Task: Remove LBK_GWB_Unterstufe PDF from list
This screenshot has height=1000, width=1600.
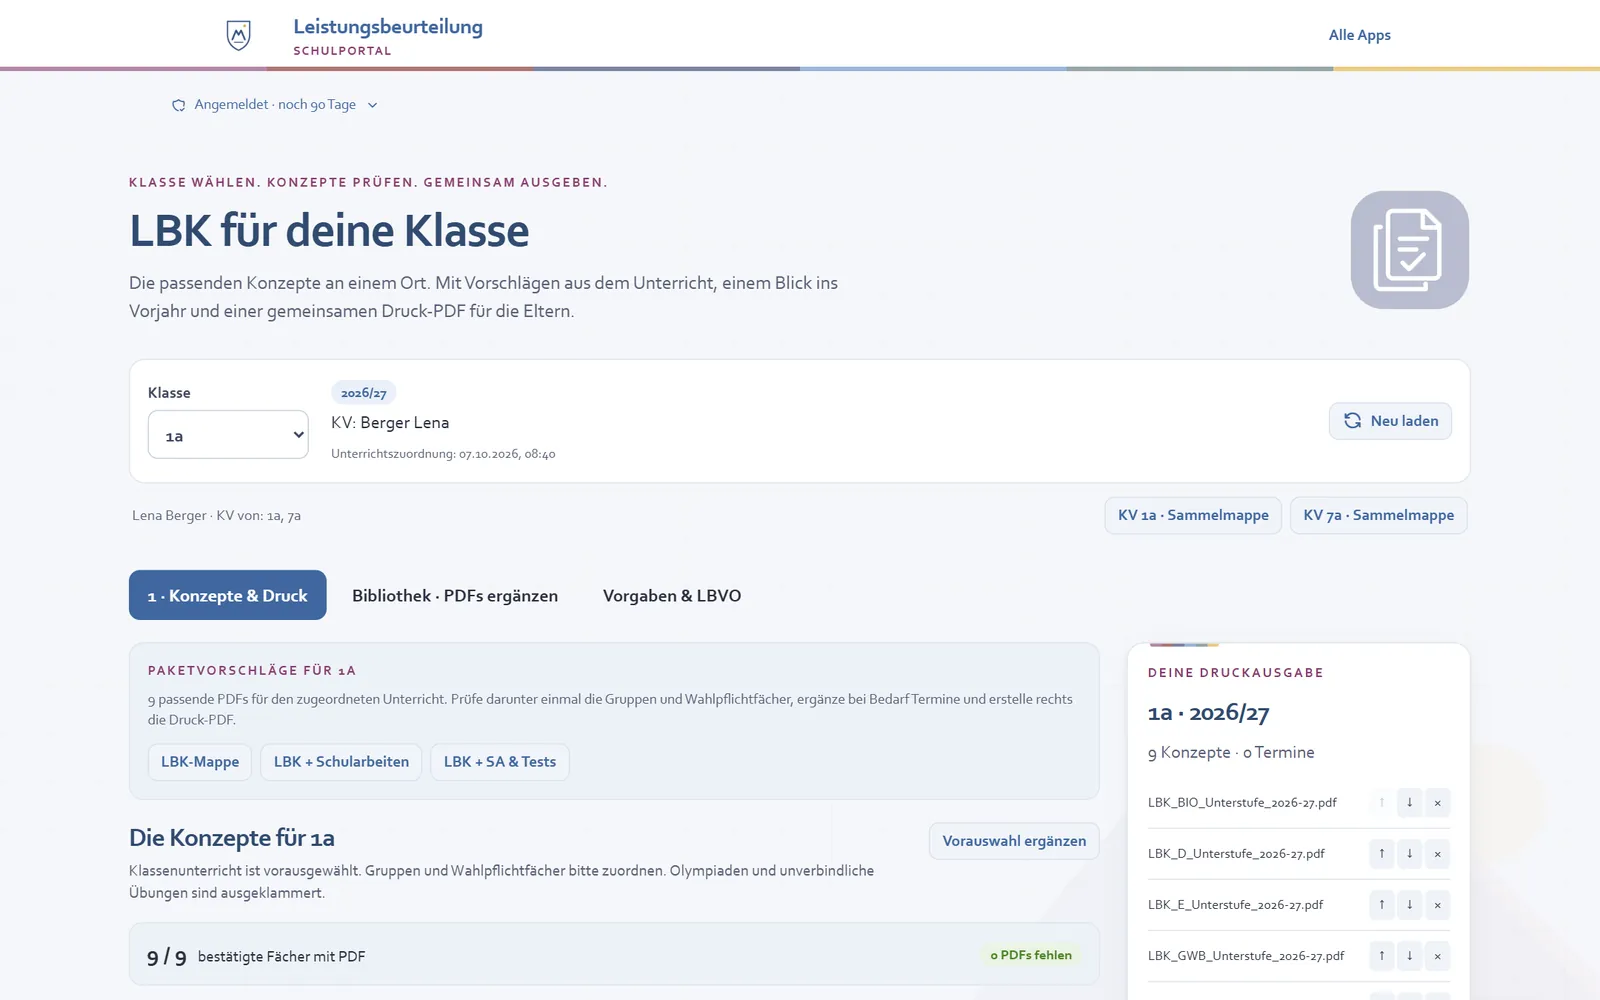Action: (1437, 955)
